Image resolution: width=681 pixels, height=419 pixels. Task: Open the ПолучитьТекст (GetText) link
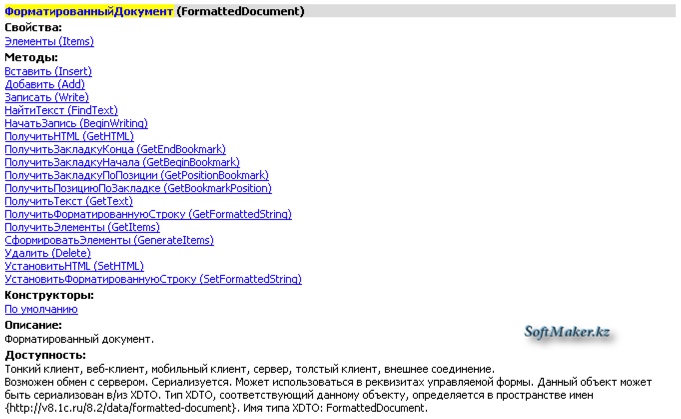point(69,201)
